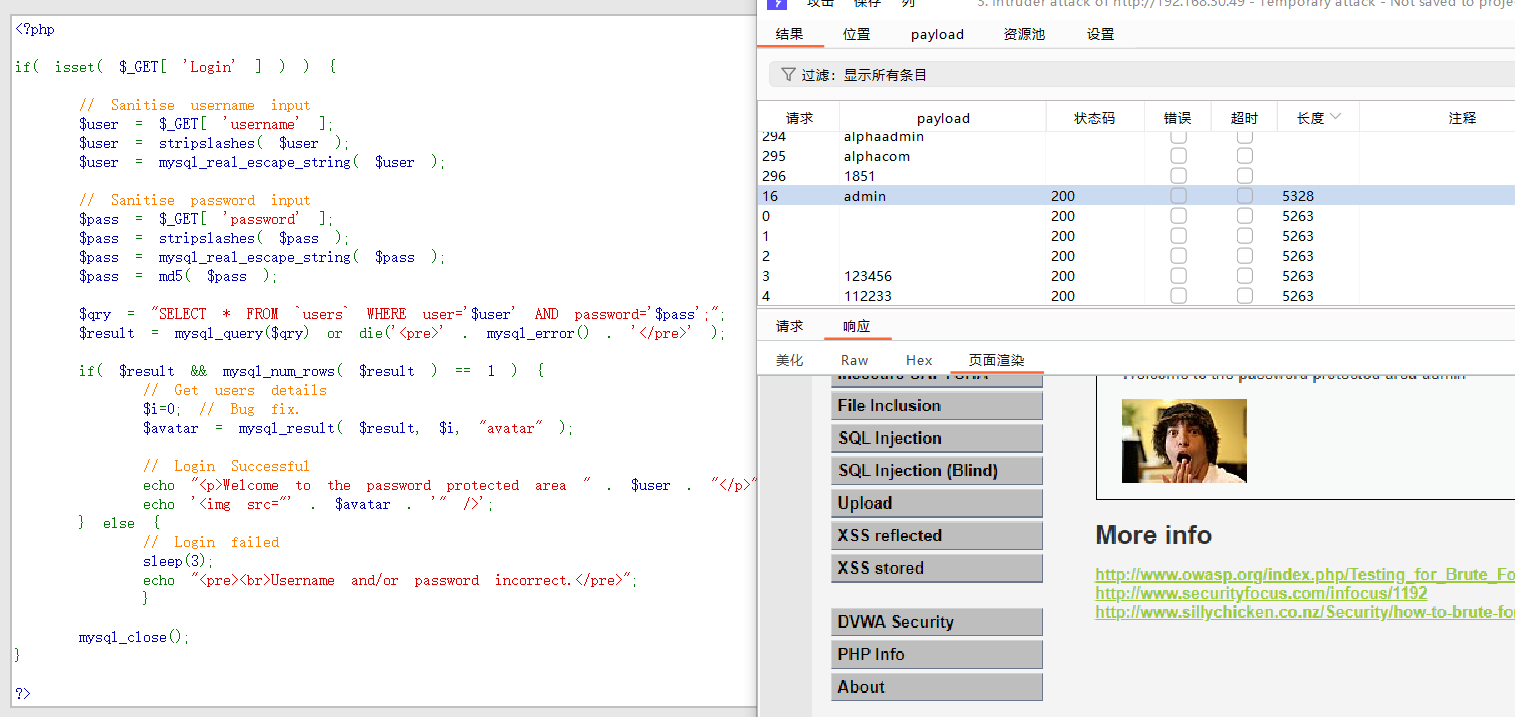Viewport: 1515px width, 717px height.
Task: Toggle the 错误 checkbox in 112233 row
Action: point(1179,296)
